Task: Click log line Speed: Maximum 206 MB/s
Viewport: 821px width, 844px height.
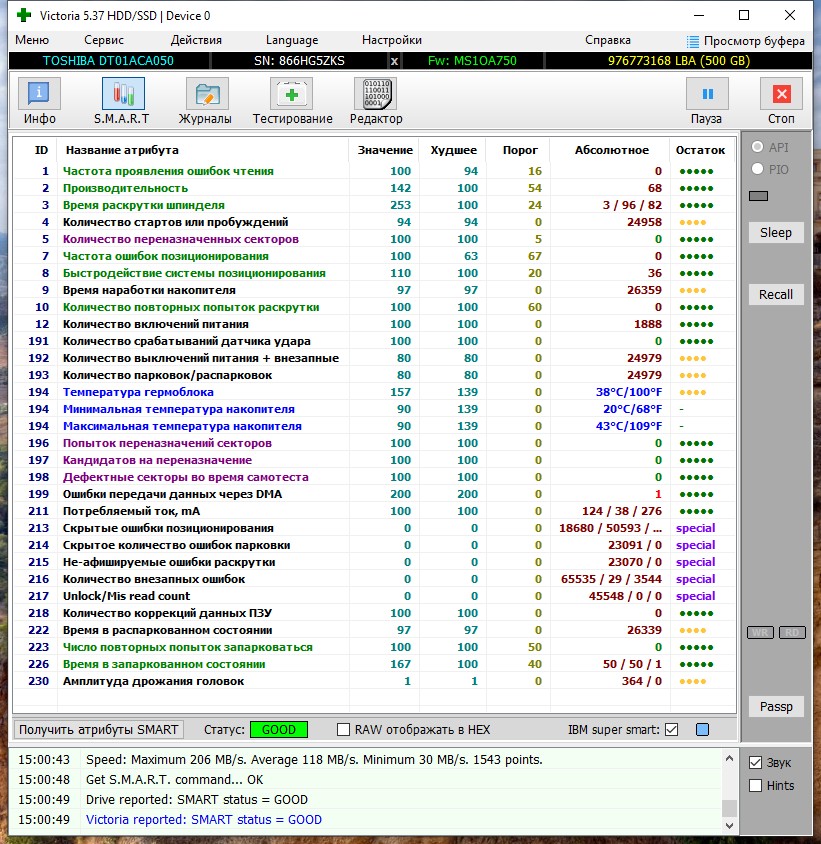Action: tap(314, 760)
